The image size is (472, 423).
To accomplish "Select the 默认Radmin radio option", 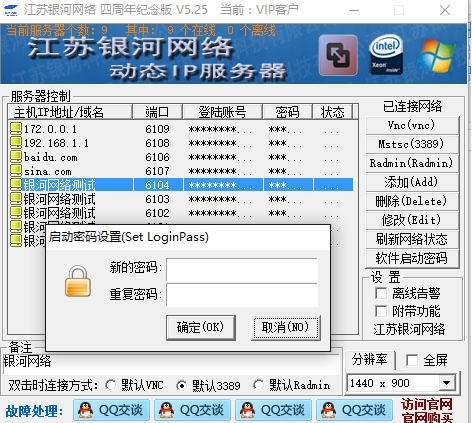I will (258, 385).
